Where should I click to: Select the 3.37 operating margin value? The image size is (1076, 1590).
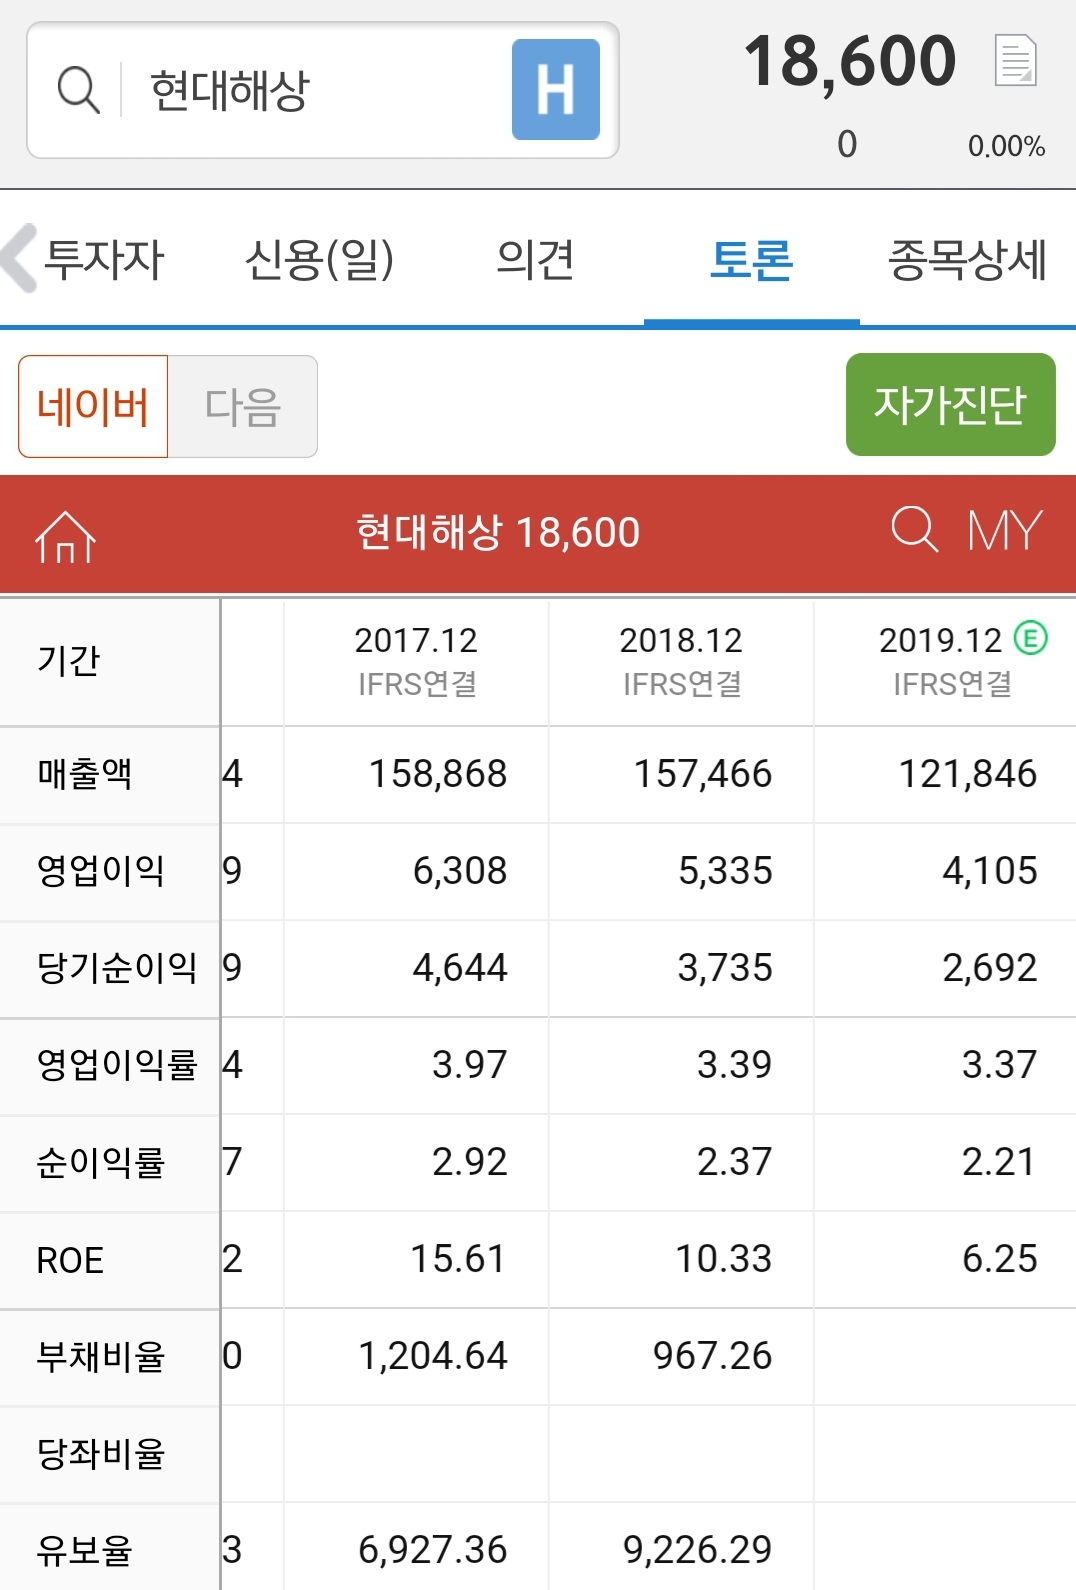1000,1065
